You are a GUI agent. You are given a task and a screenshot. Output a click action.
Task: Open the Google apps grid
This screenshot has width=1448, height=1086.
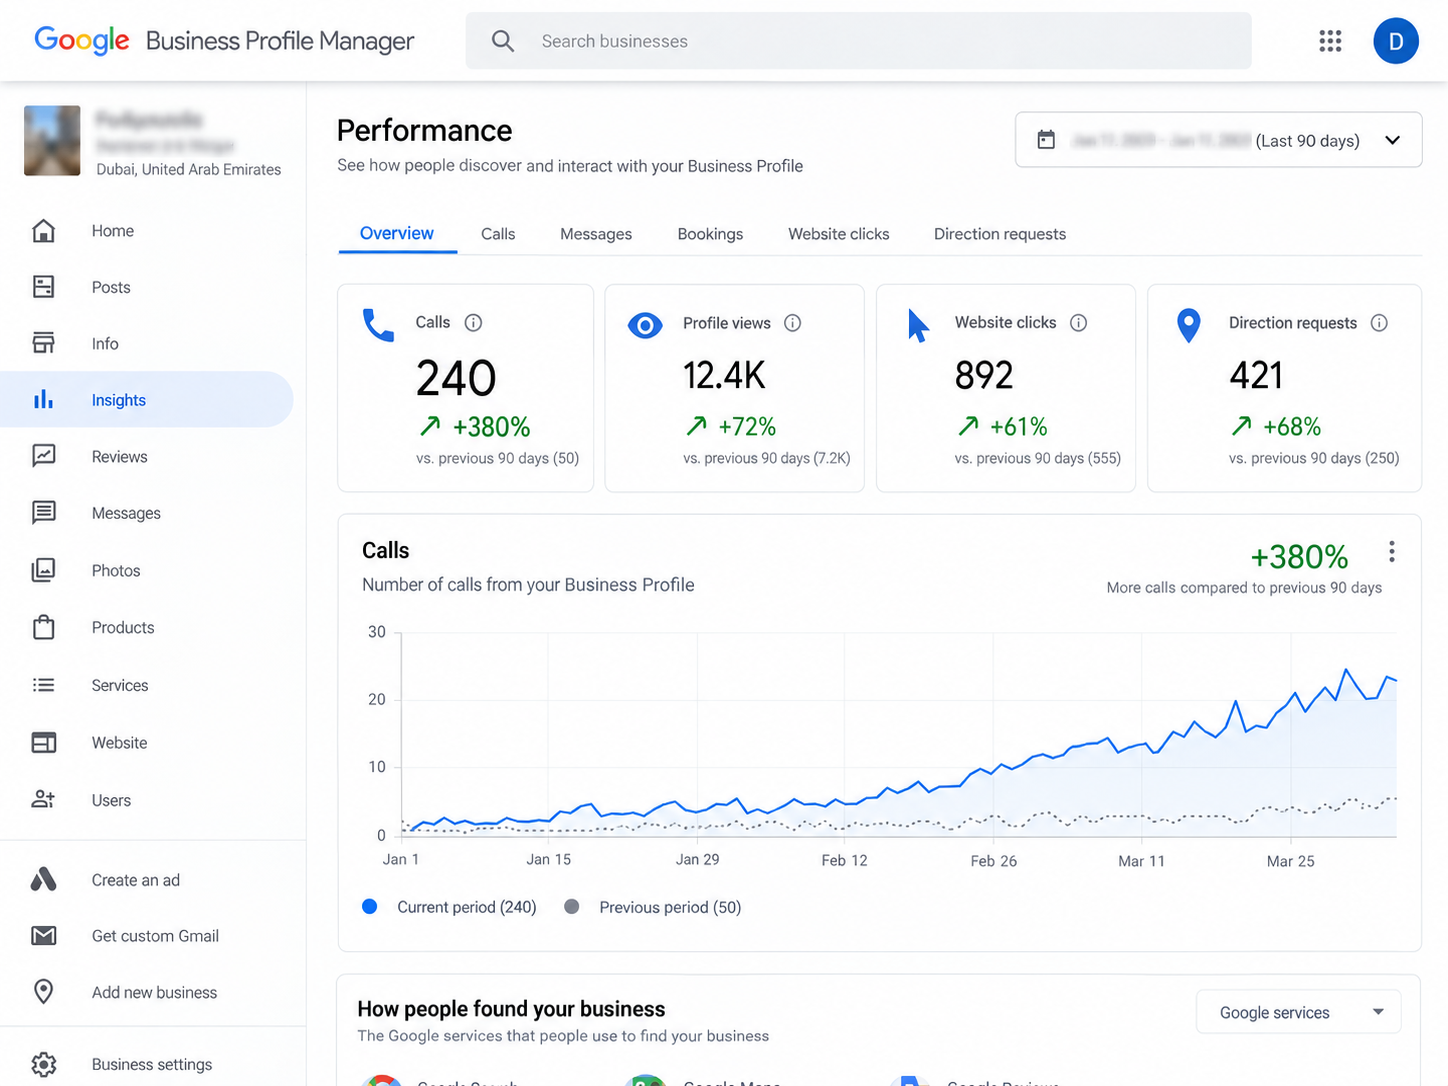pyautogui.click(x=1330, y=41)
